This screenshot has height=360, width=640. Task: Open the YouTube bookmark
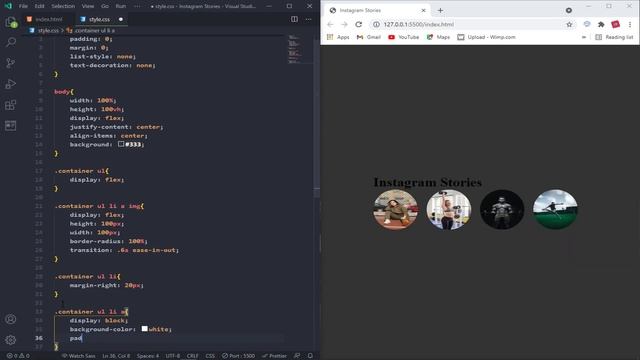pos(404,37)
